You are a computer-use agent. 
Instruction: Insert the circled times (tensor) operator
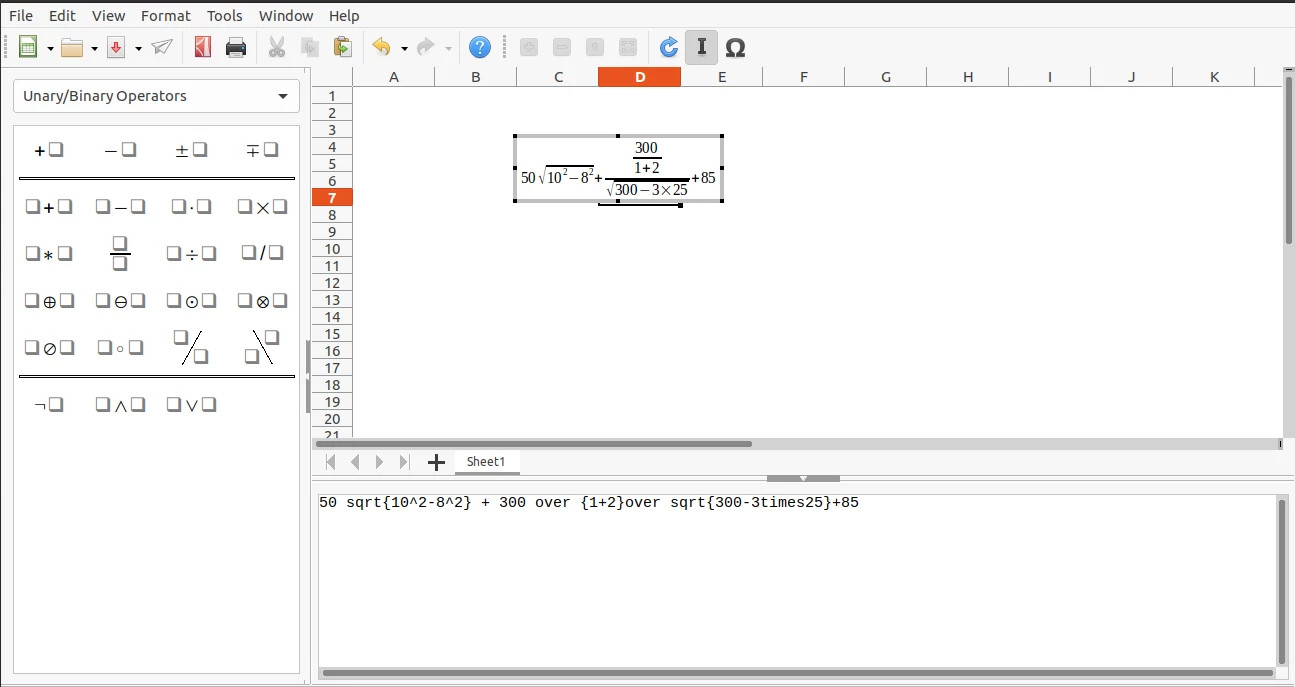262,301
